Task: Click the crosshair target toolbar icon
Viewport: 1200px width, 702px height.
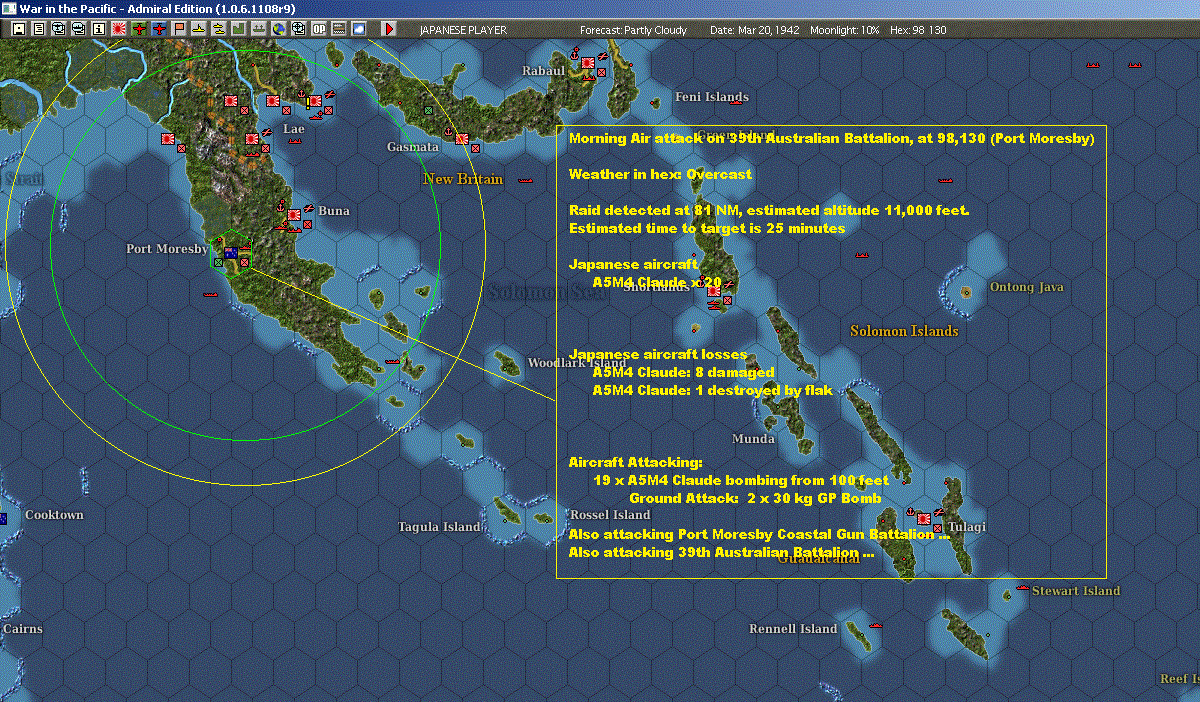Action: click(x=298, y=29)
